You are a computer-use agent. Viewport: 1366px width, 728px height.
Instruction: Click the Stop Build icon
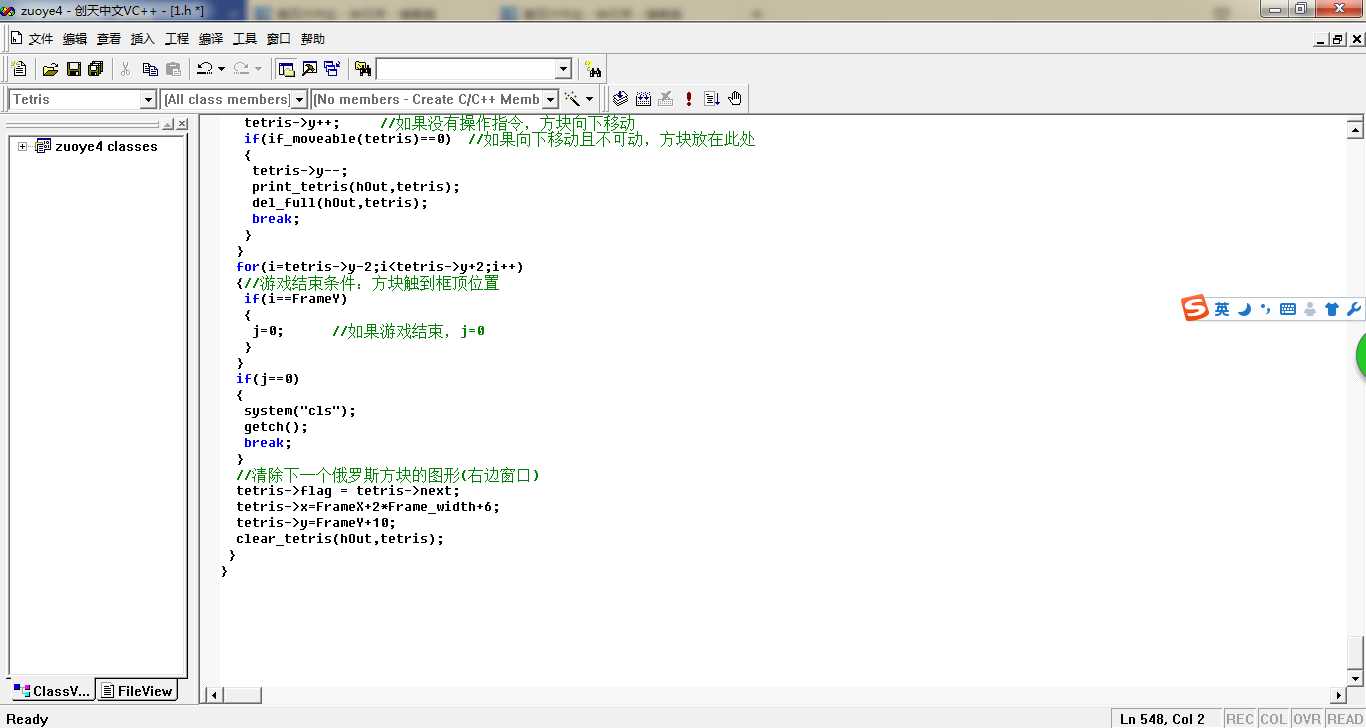point(666,99)
